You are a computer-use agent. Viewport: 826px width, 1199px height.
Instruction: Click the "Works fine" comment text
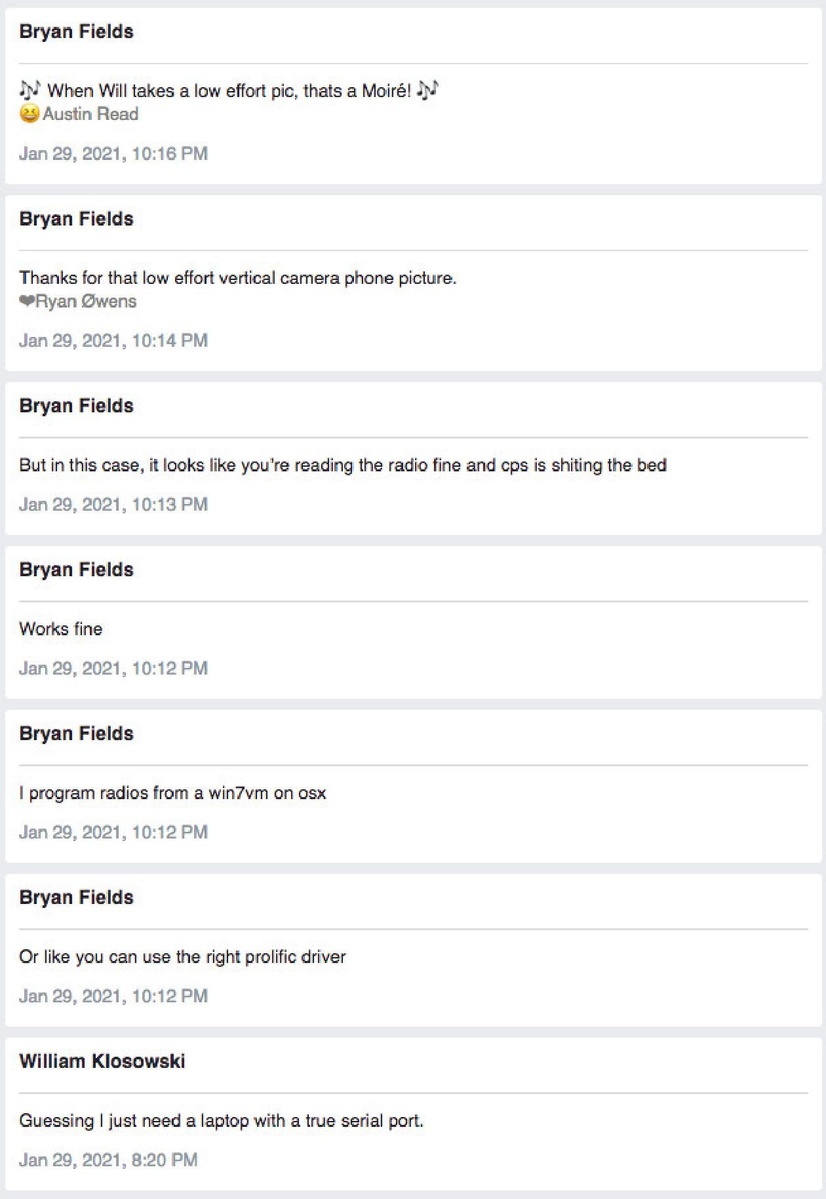click(x=61, y=629)
